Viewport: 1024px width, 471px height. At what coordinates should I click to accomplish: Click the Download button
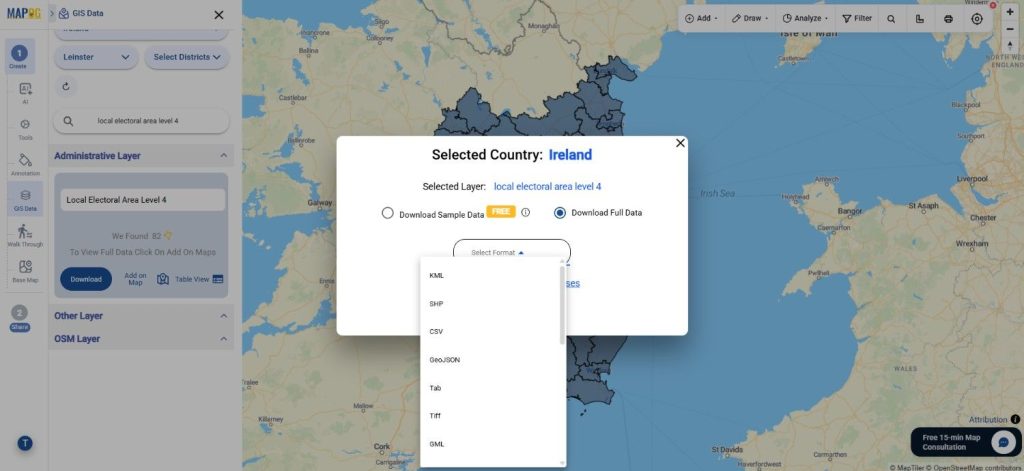[86, 279]
